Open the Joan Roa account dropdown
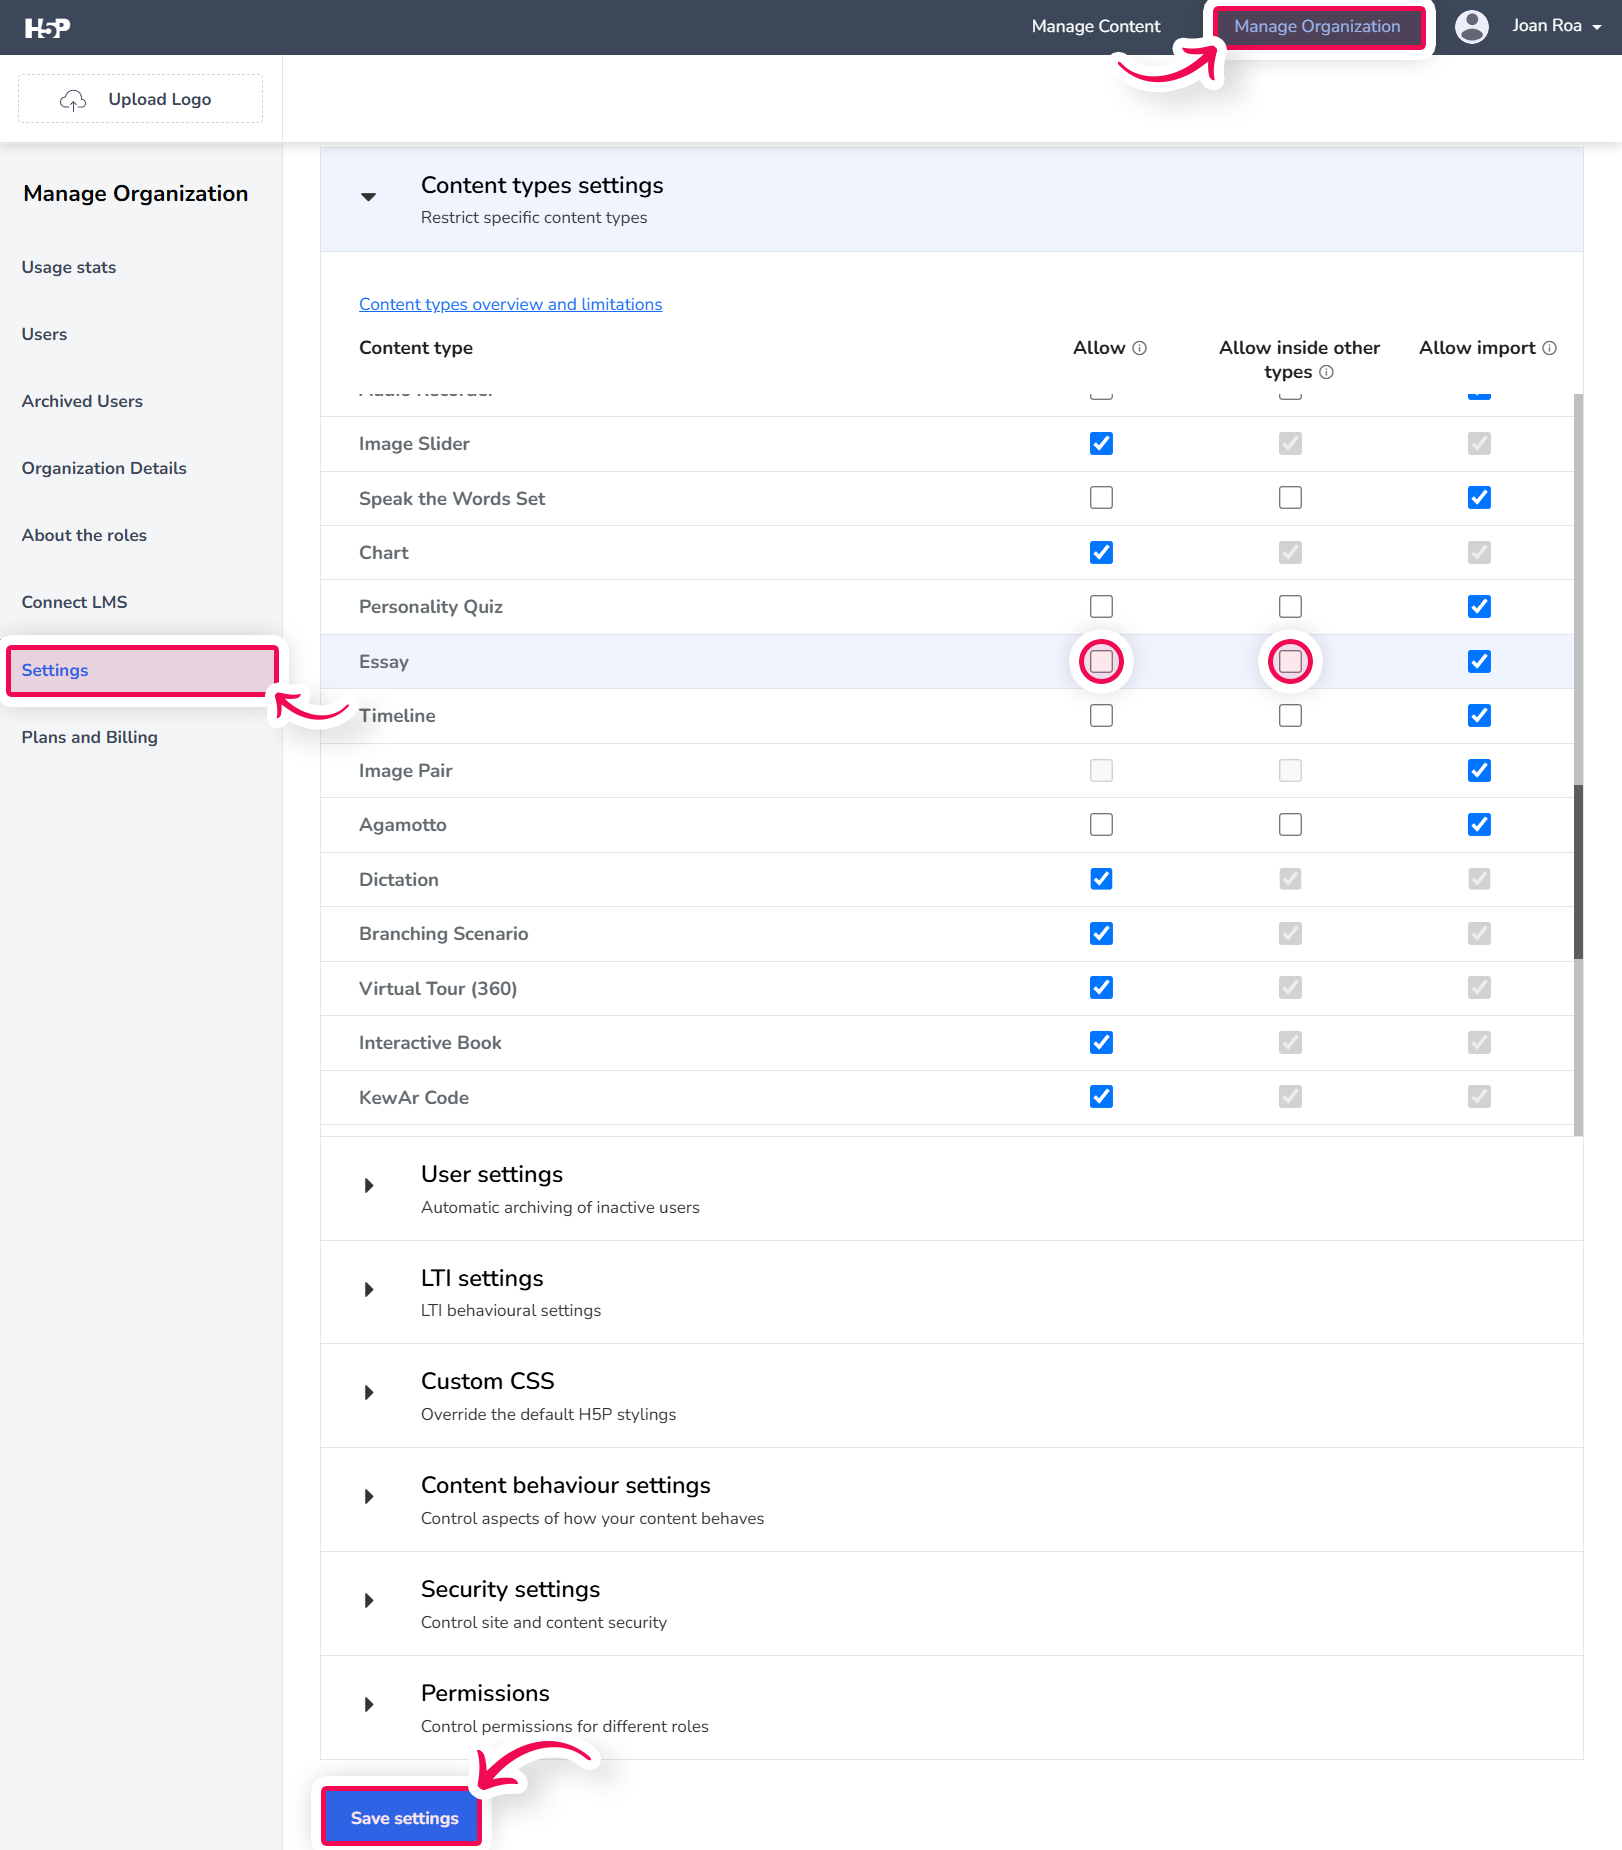This screenshot has width=1622, height=1850. point(1556,26)
